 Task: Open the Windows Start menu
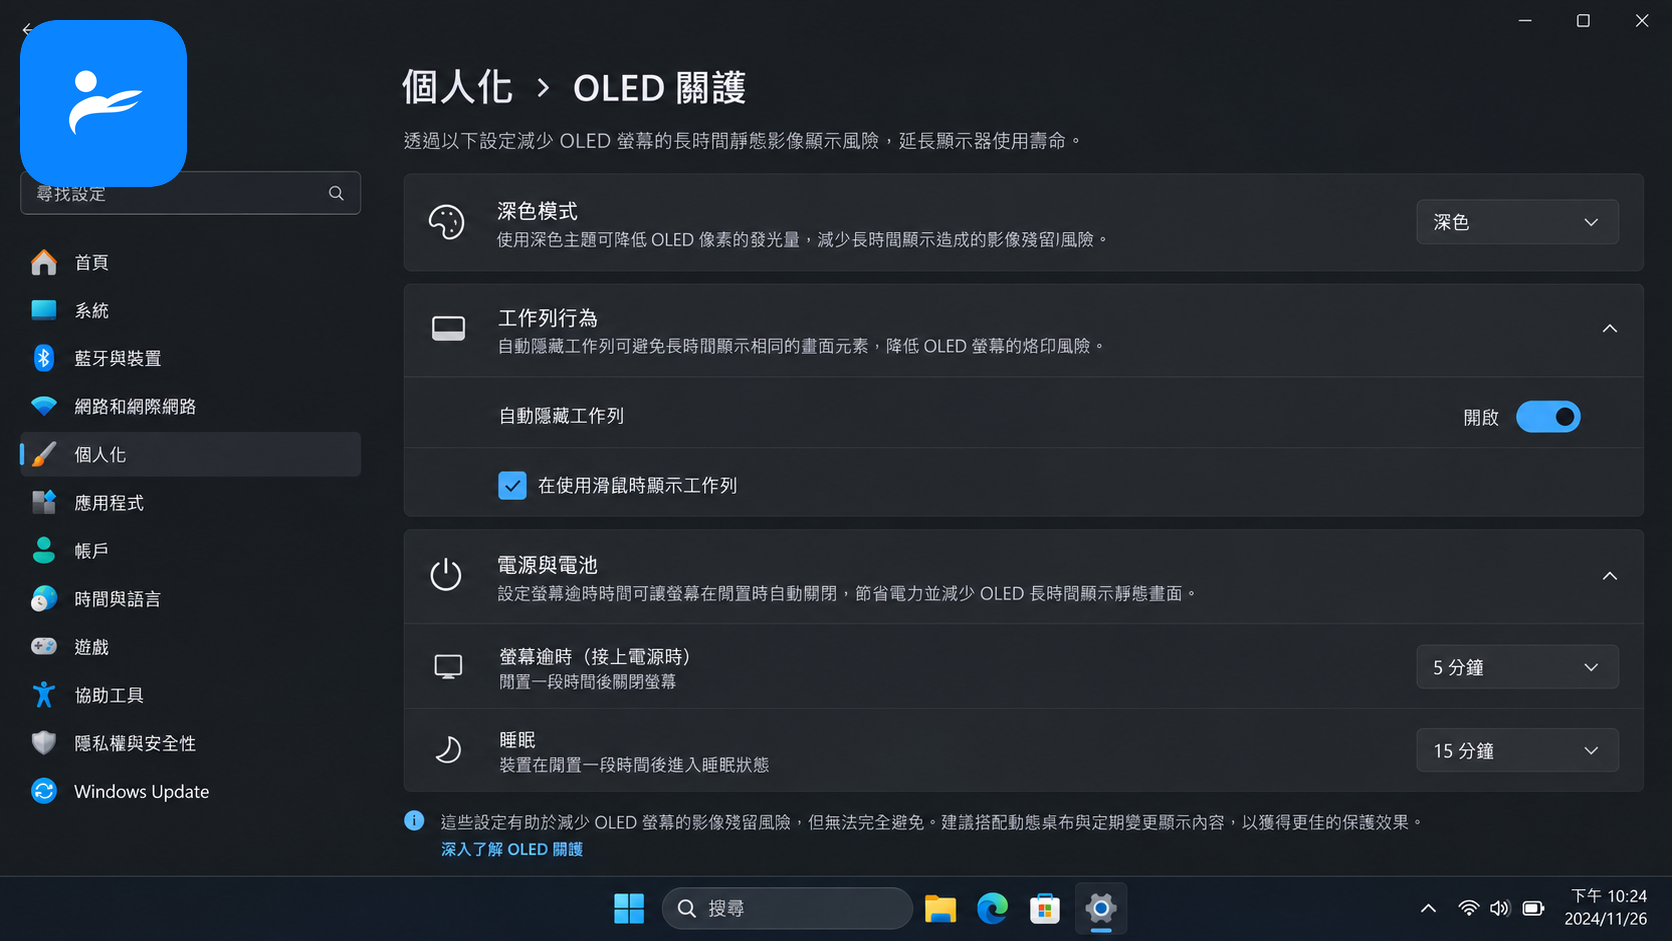click(629, 908)
